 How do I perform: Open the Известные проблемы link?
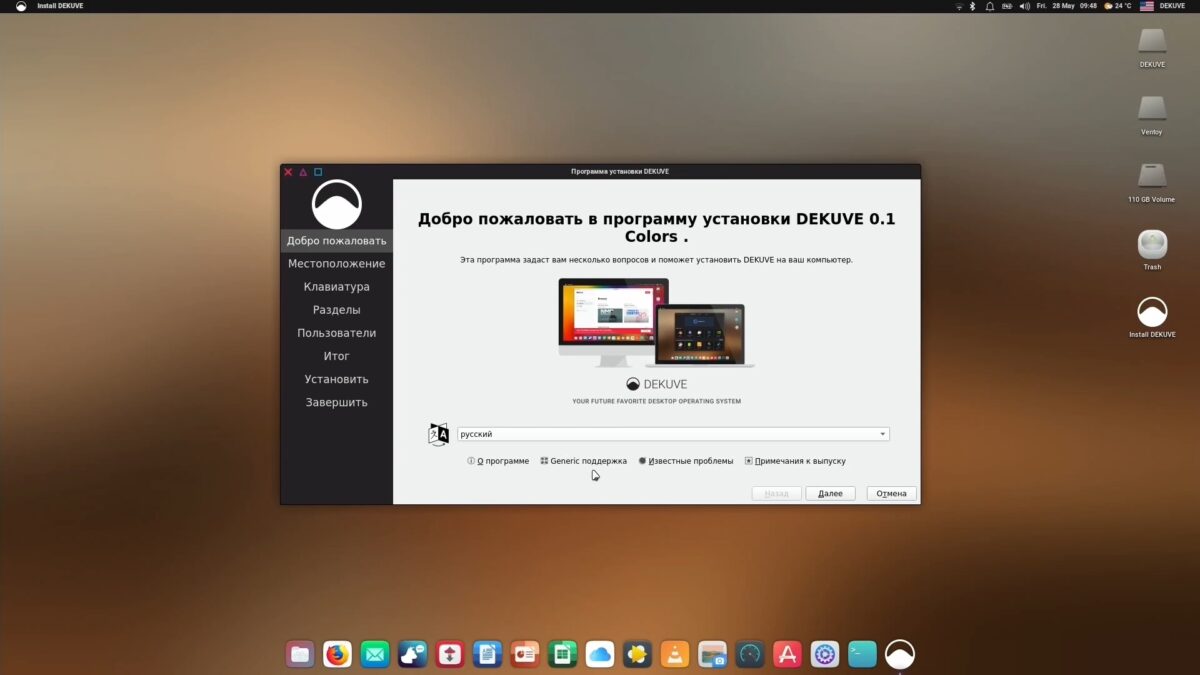point(686,461)
